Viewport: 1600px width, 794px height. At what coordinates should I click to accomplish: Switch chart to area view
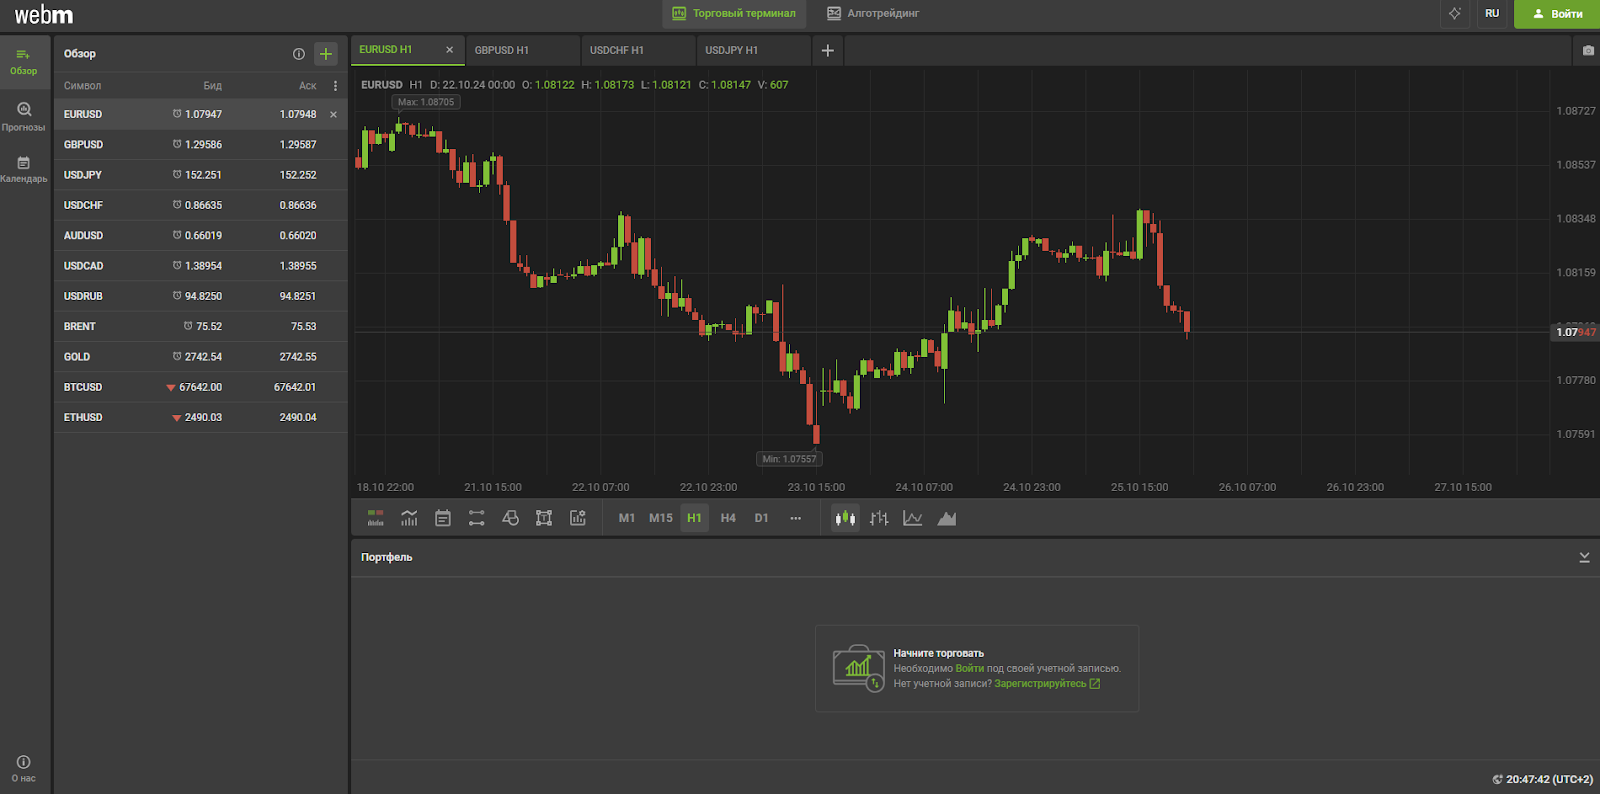point(947,518)
